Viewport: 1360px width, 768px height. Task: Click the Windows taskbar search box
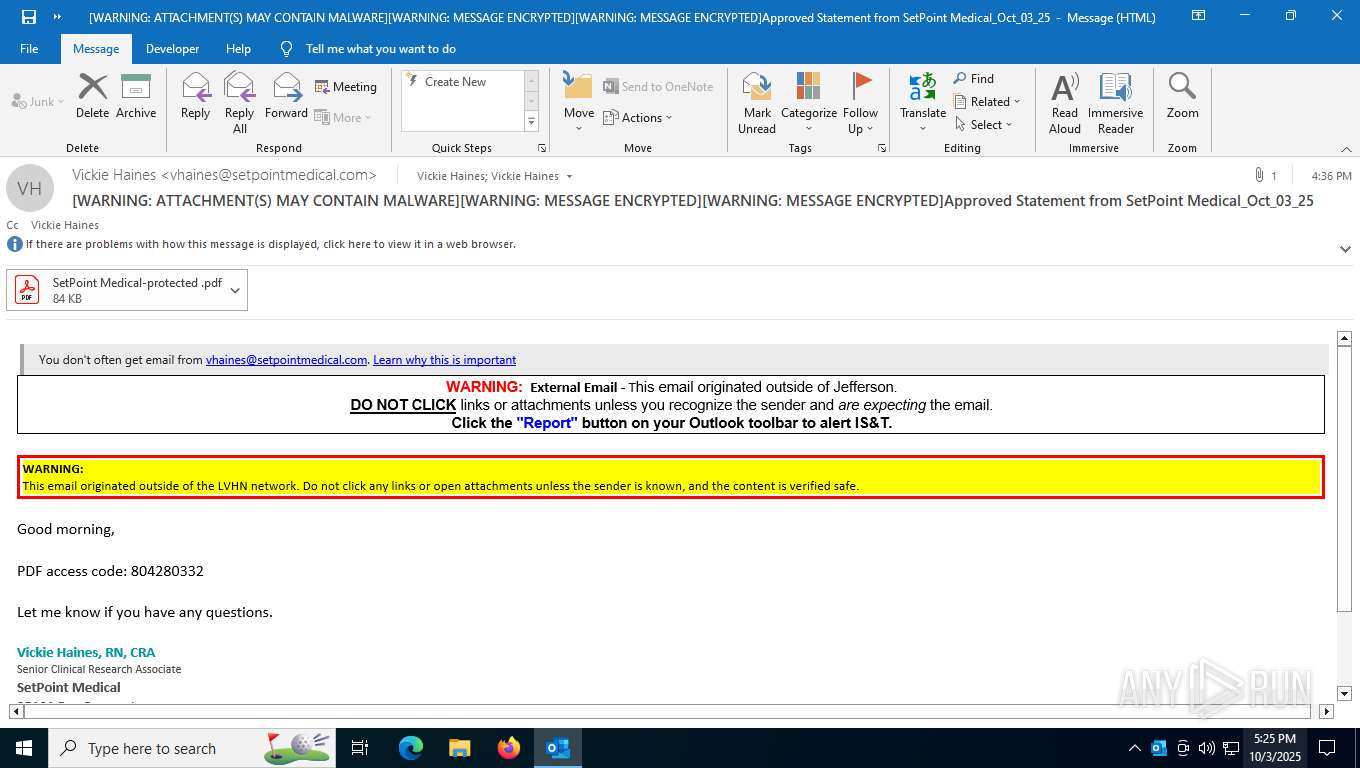click(x=193, y=748)
